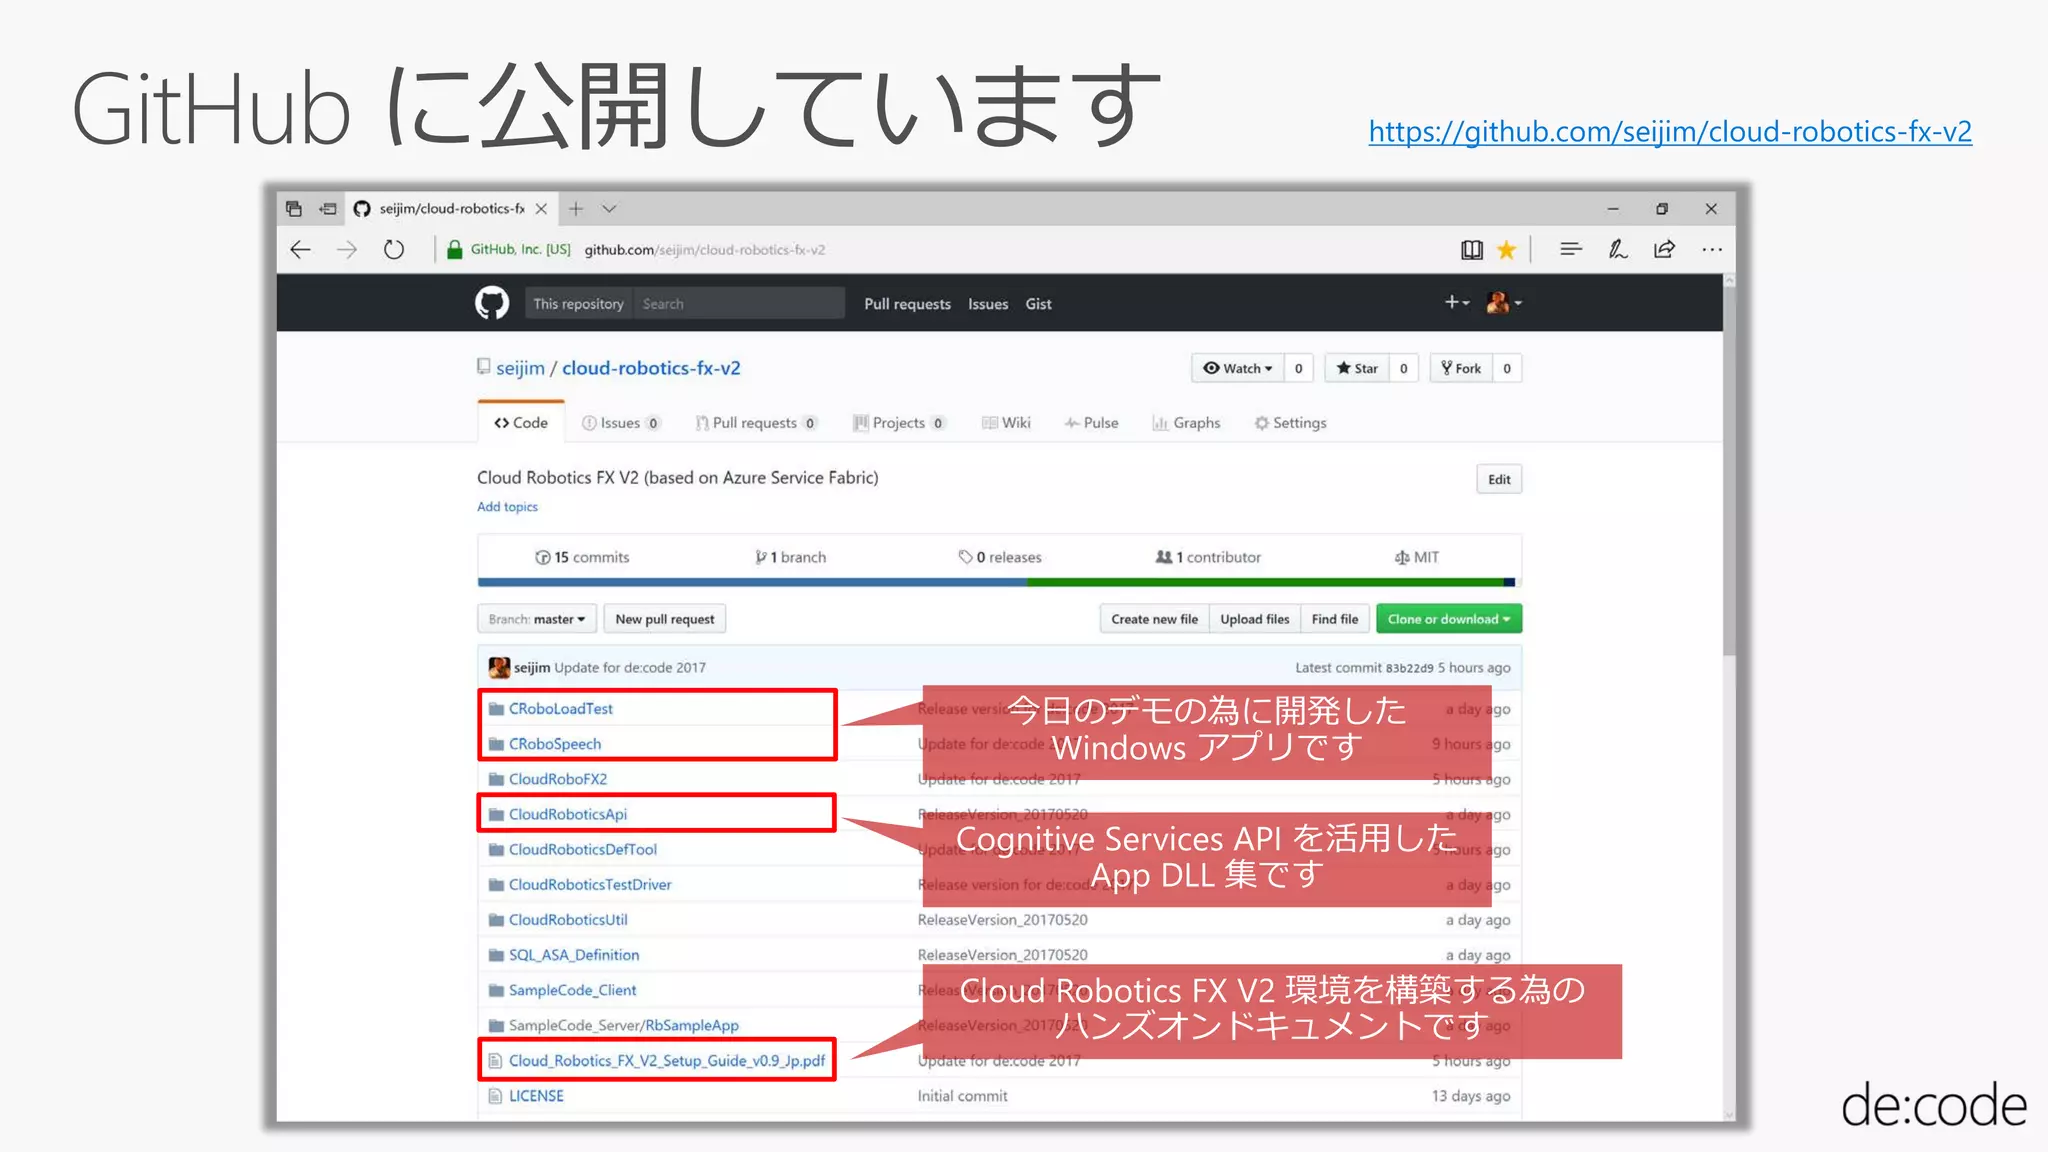The width and height of the screenshot is (2048, 1152).
Task: Open the CRoboSpeech folder
Action: (555, 744)
